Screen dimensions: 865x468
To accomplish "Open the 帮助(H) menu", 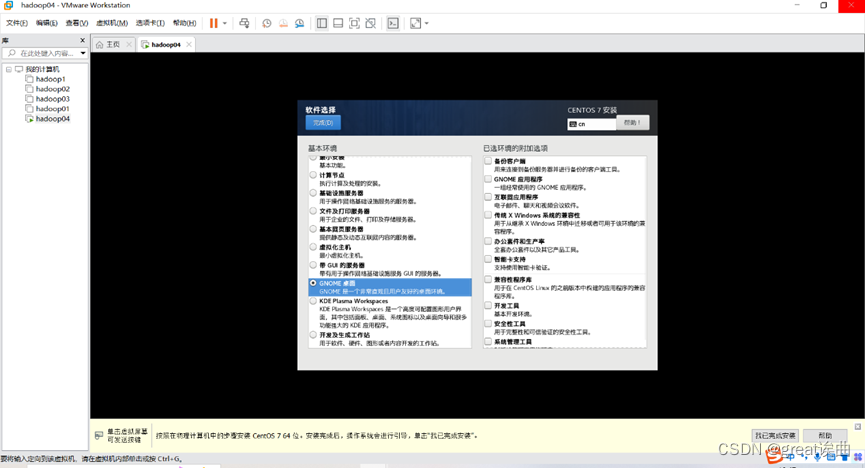I will point(184,23).
